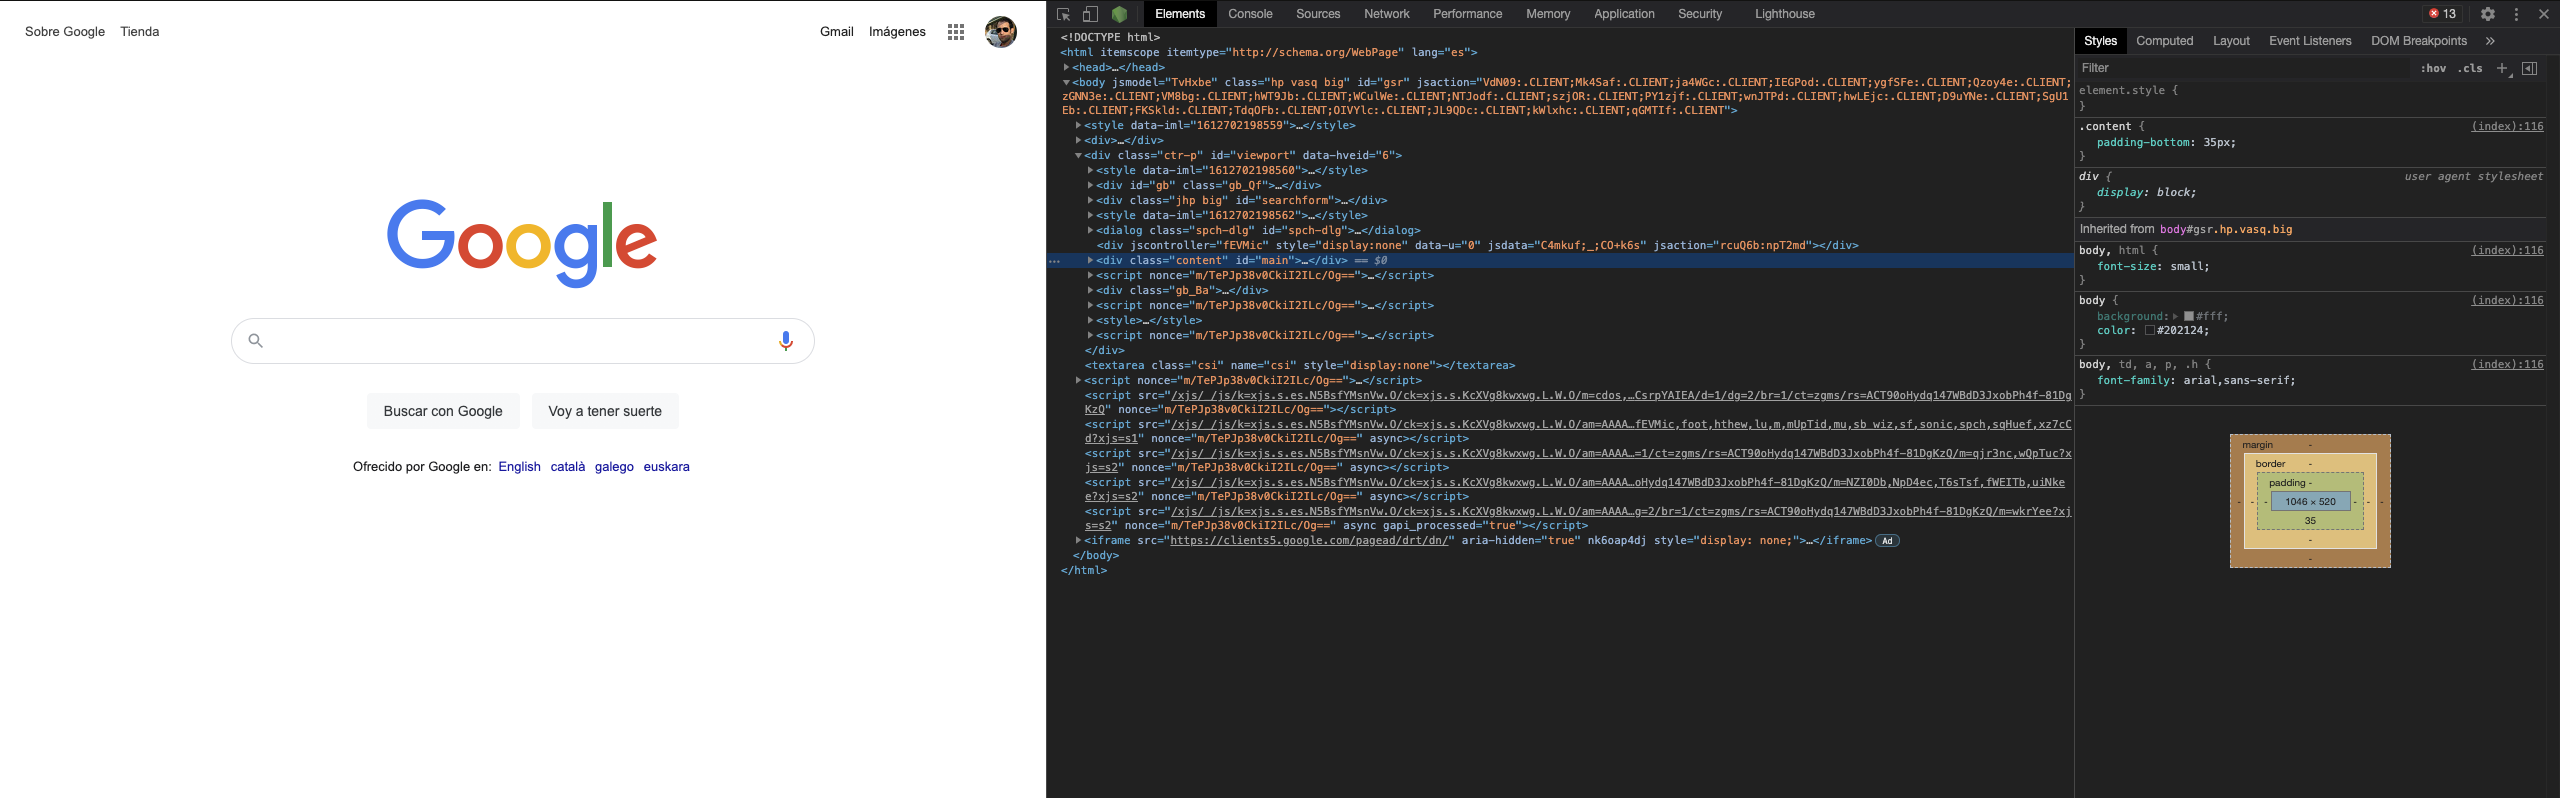Switch Google language to català
The height and width of the screenshot is (798, 2560).
click(x=568, y=467)
